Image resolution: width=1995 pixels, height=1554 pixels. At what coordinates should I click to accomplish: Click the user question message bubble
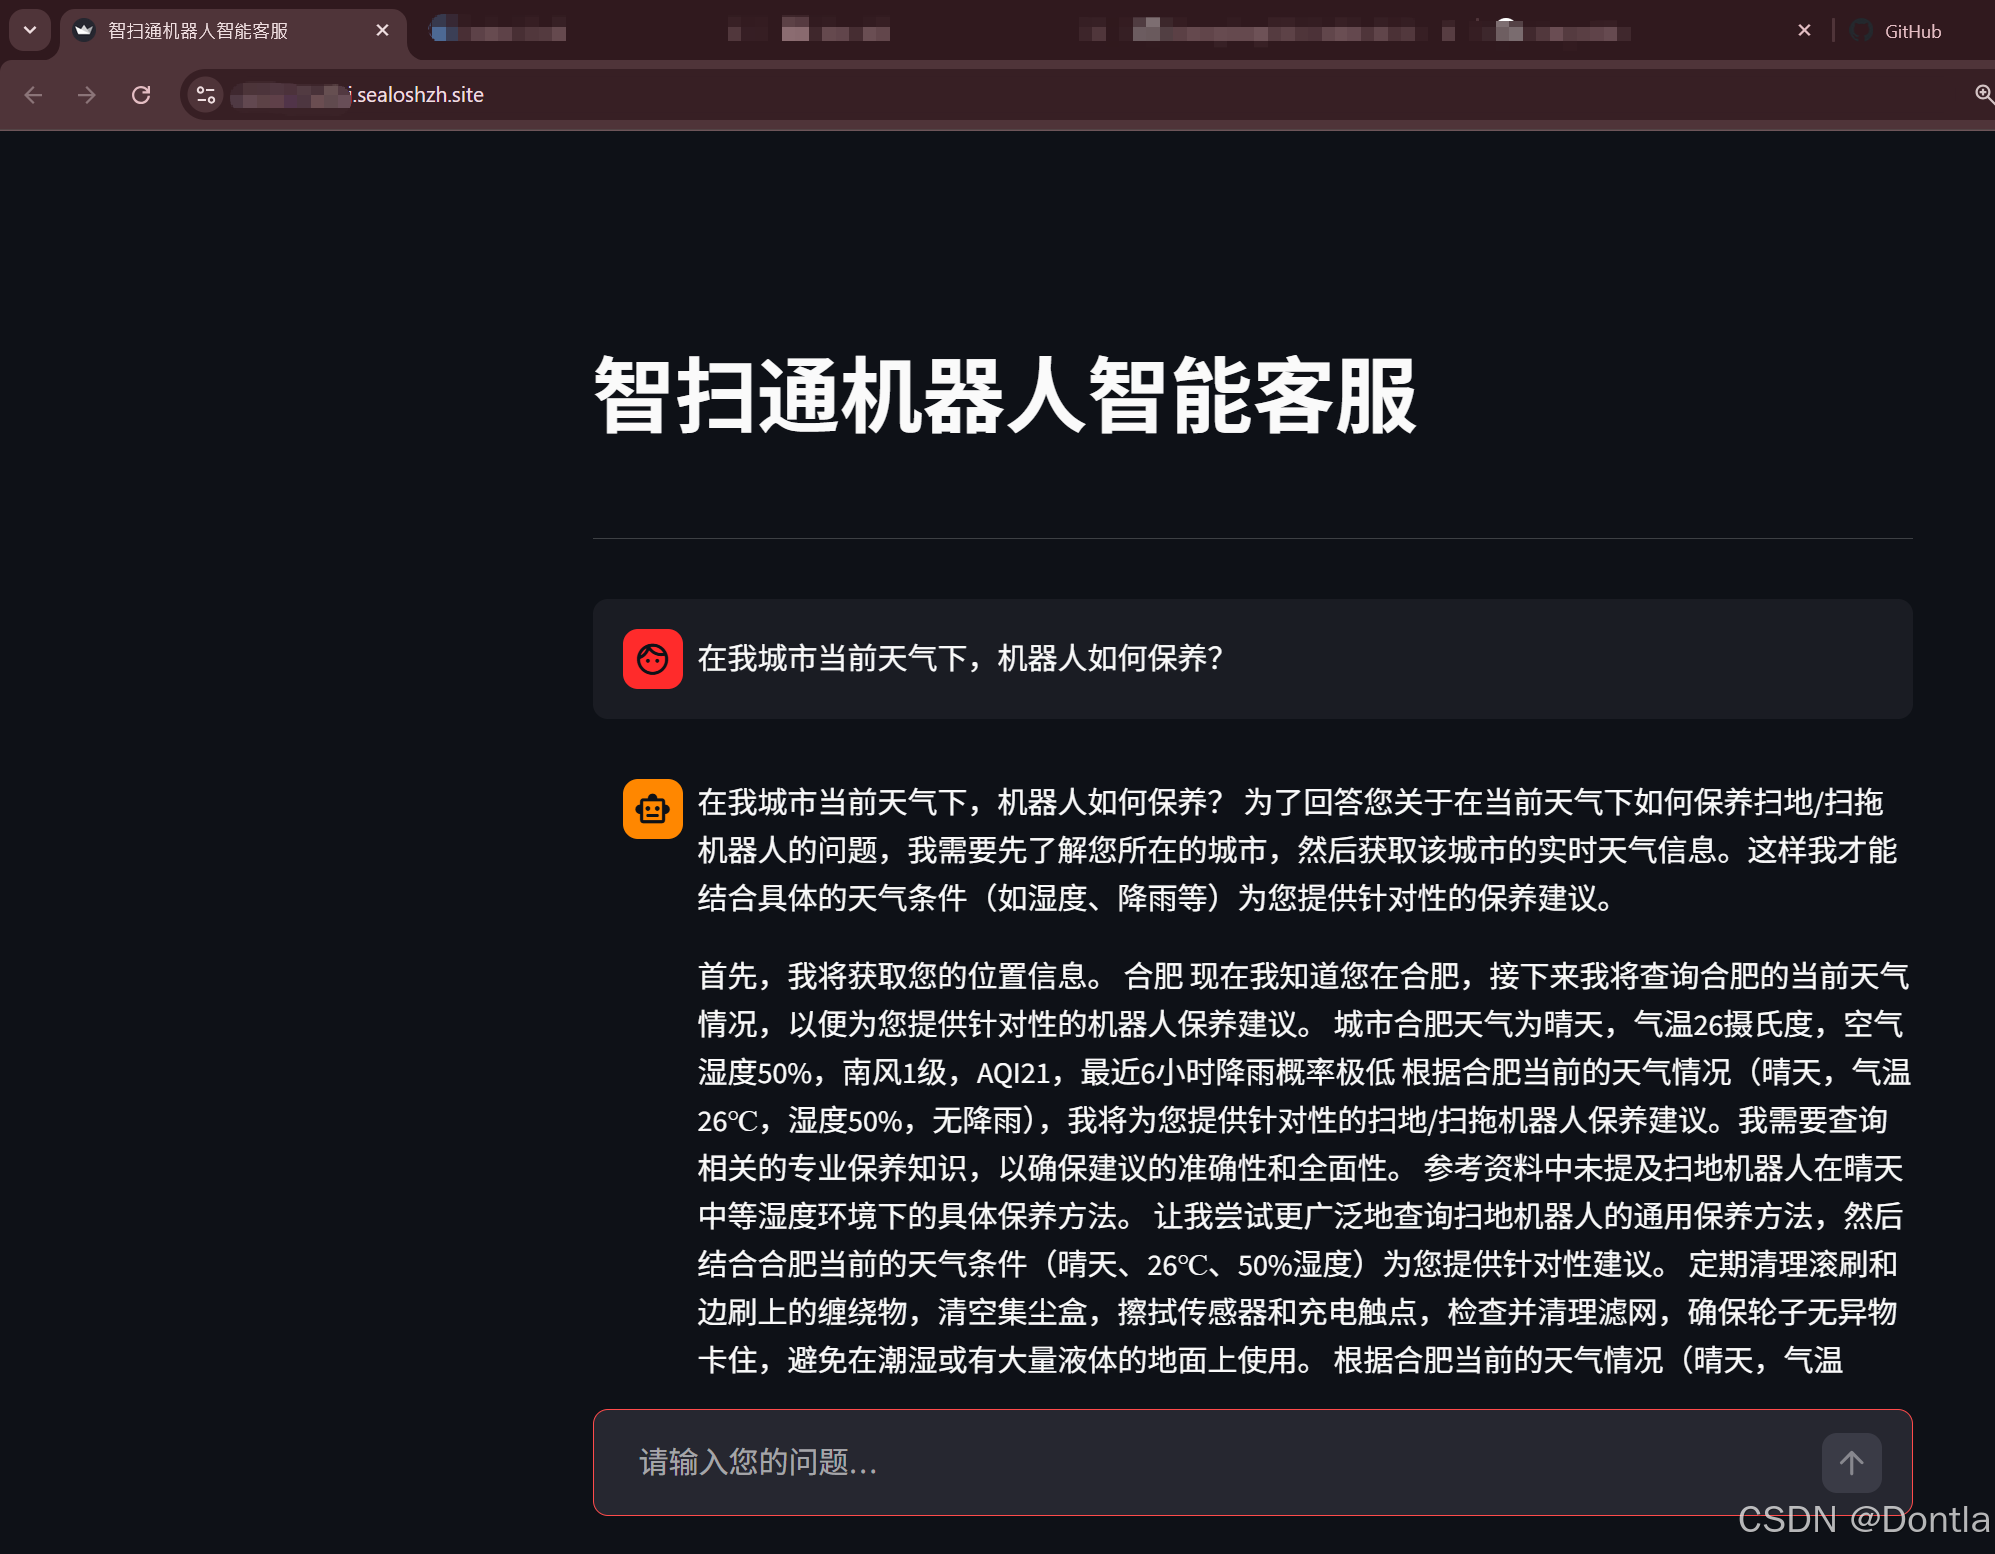pos(1250,659)
